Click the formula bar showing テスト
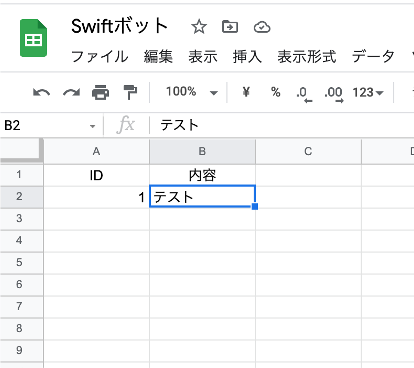 [282, 125]
